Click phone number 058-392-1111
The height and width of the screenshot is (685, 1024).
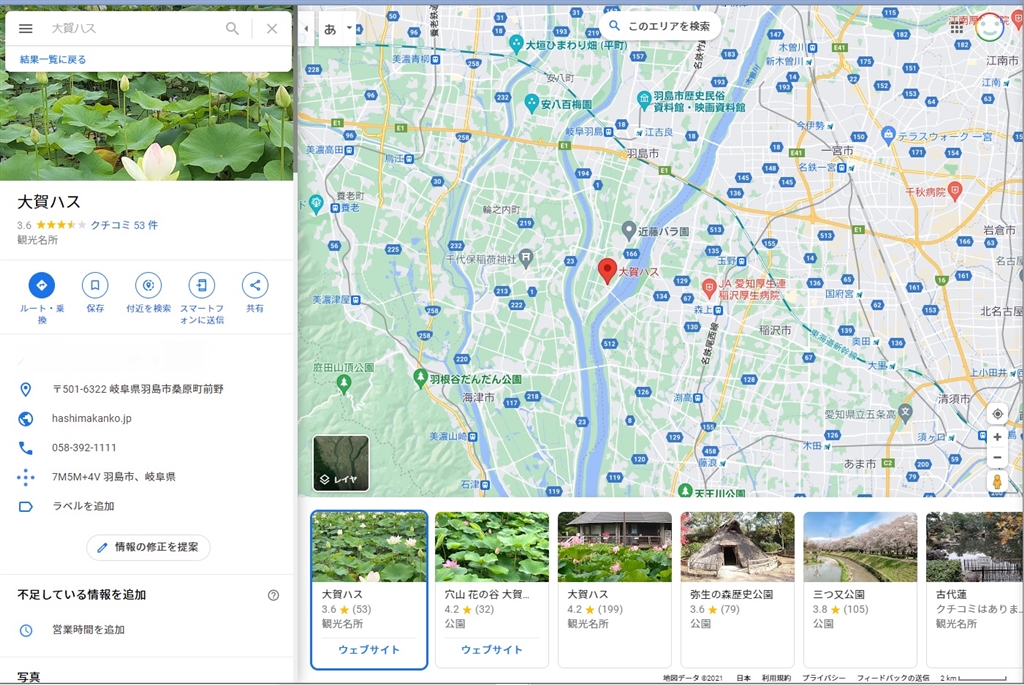tap(84, 447)
